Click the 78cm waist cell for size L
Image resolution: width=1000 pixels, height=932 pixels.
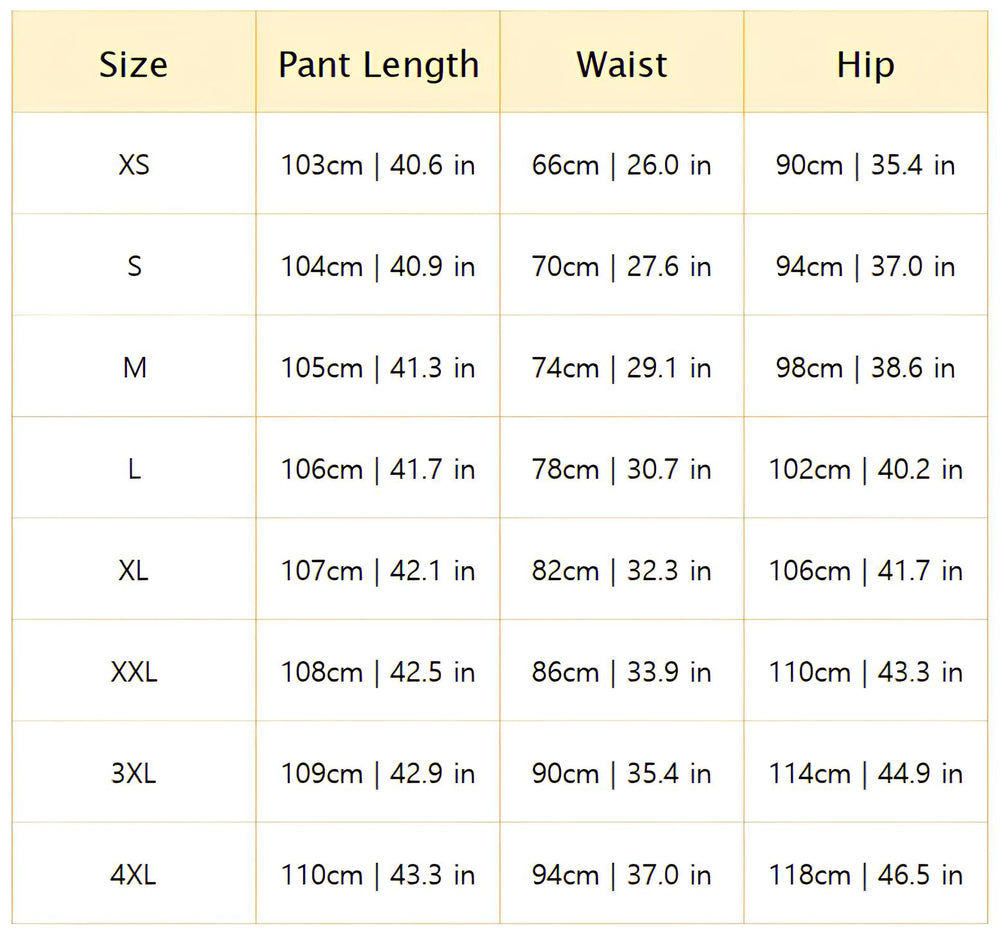pos(621,469)
